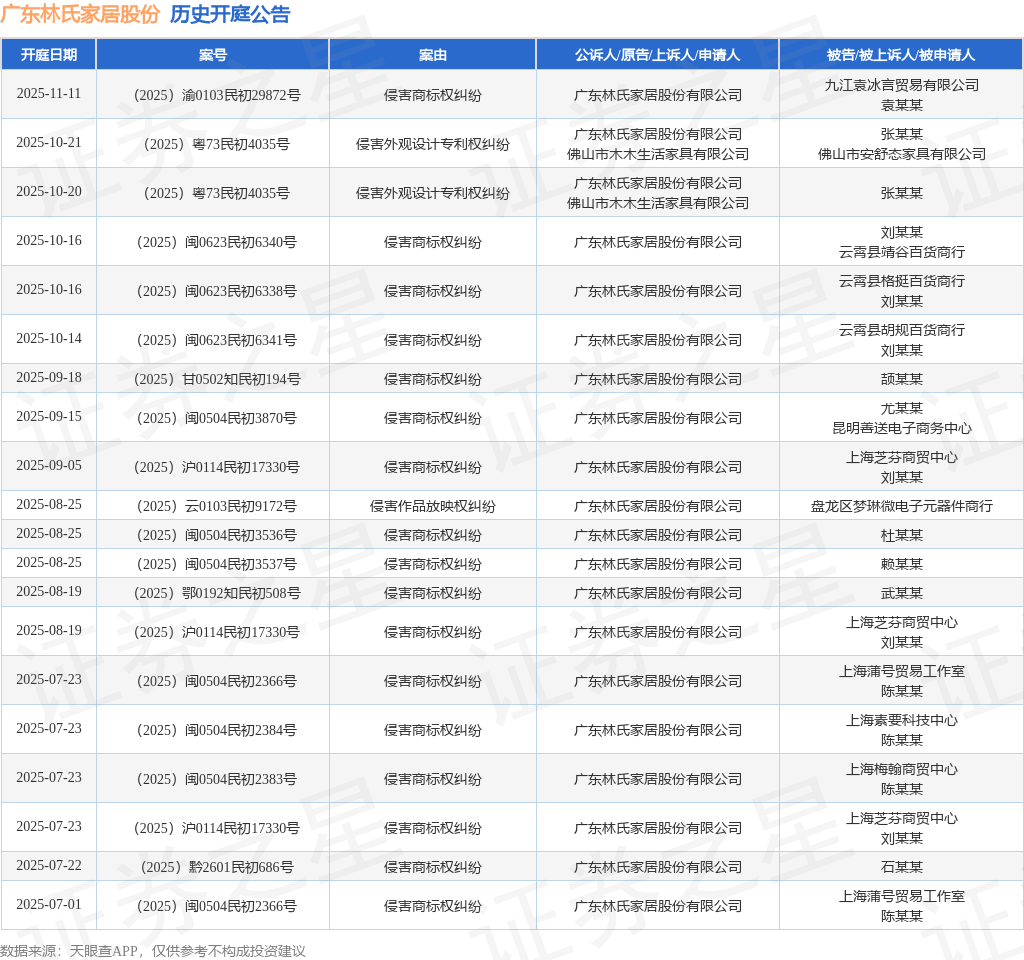
Task: Open case (2025)渝0103民初29872号
Action: [212, 95]
